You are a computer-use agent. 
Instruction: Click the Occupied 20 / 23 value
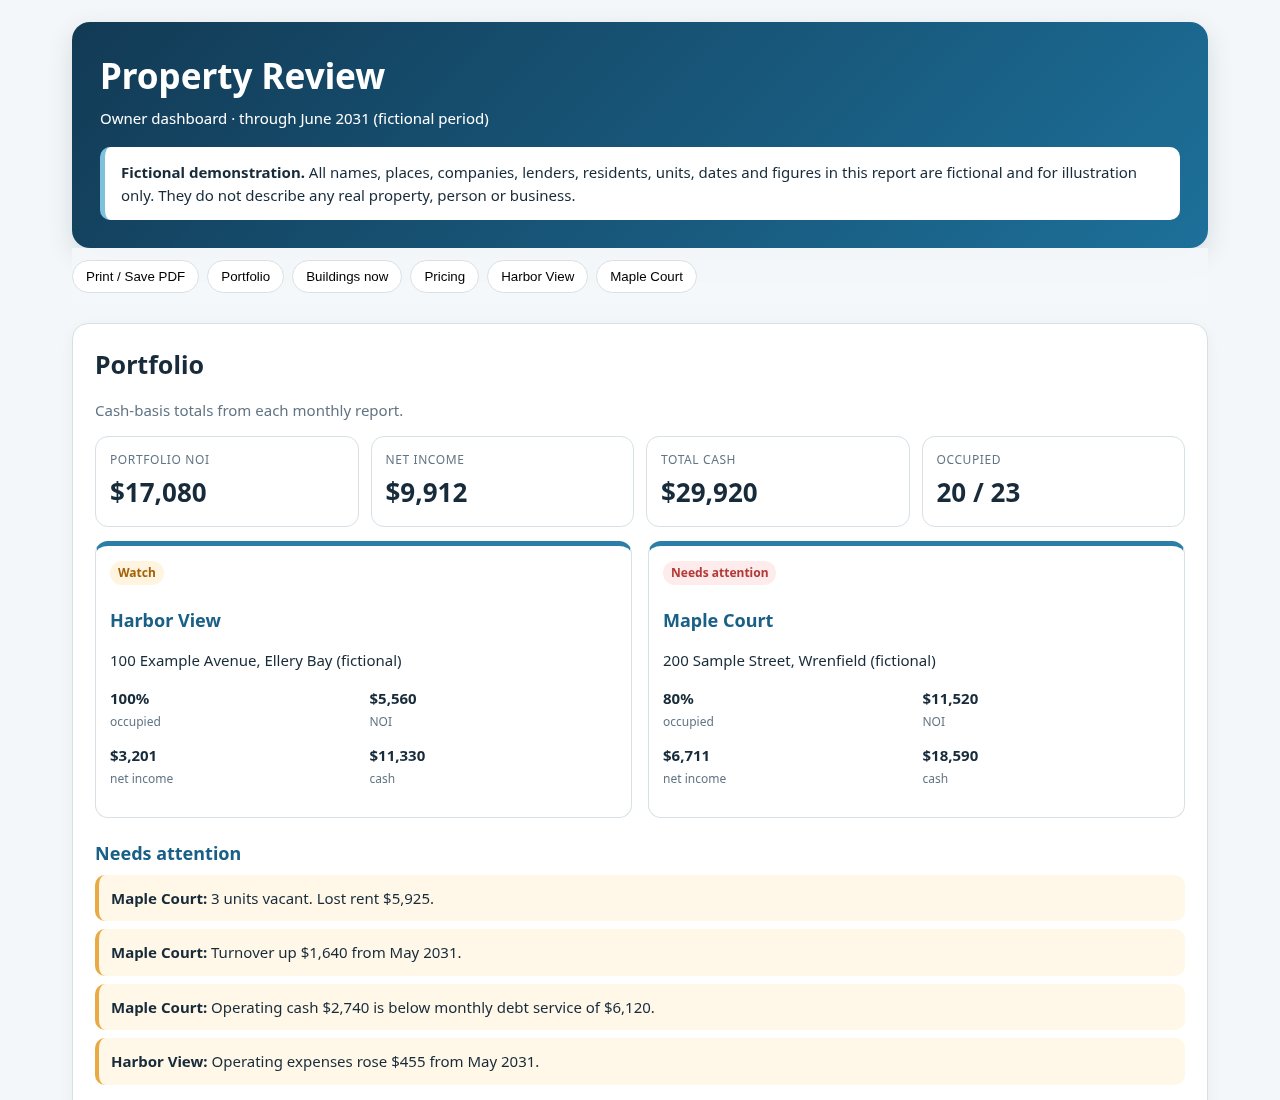click(978, 493)
